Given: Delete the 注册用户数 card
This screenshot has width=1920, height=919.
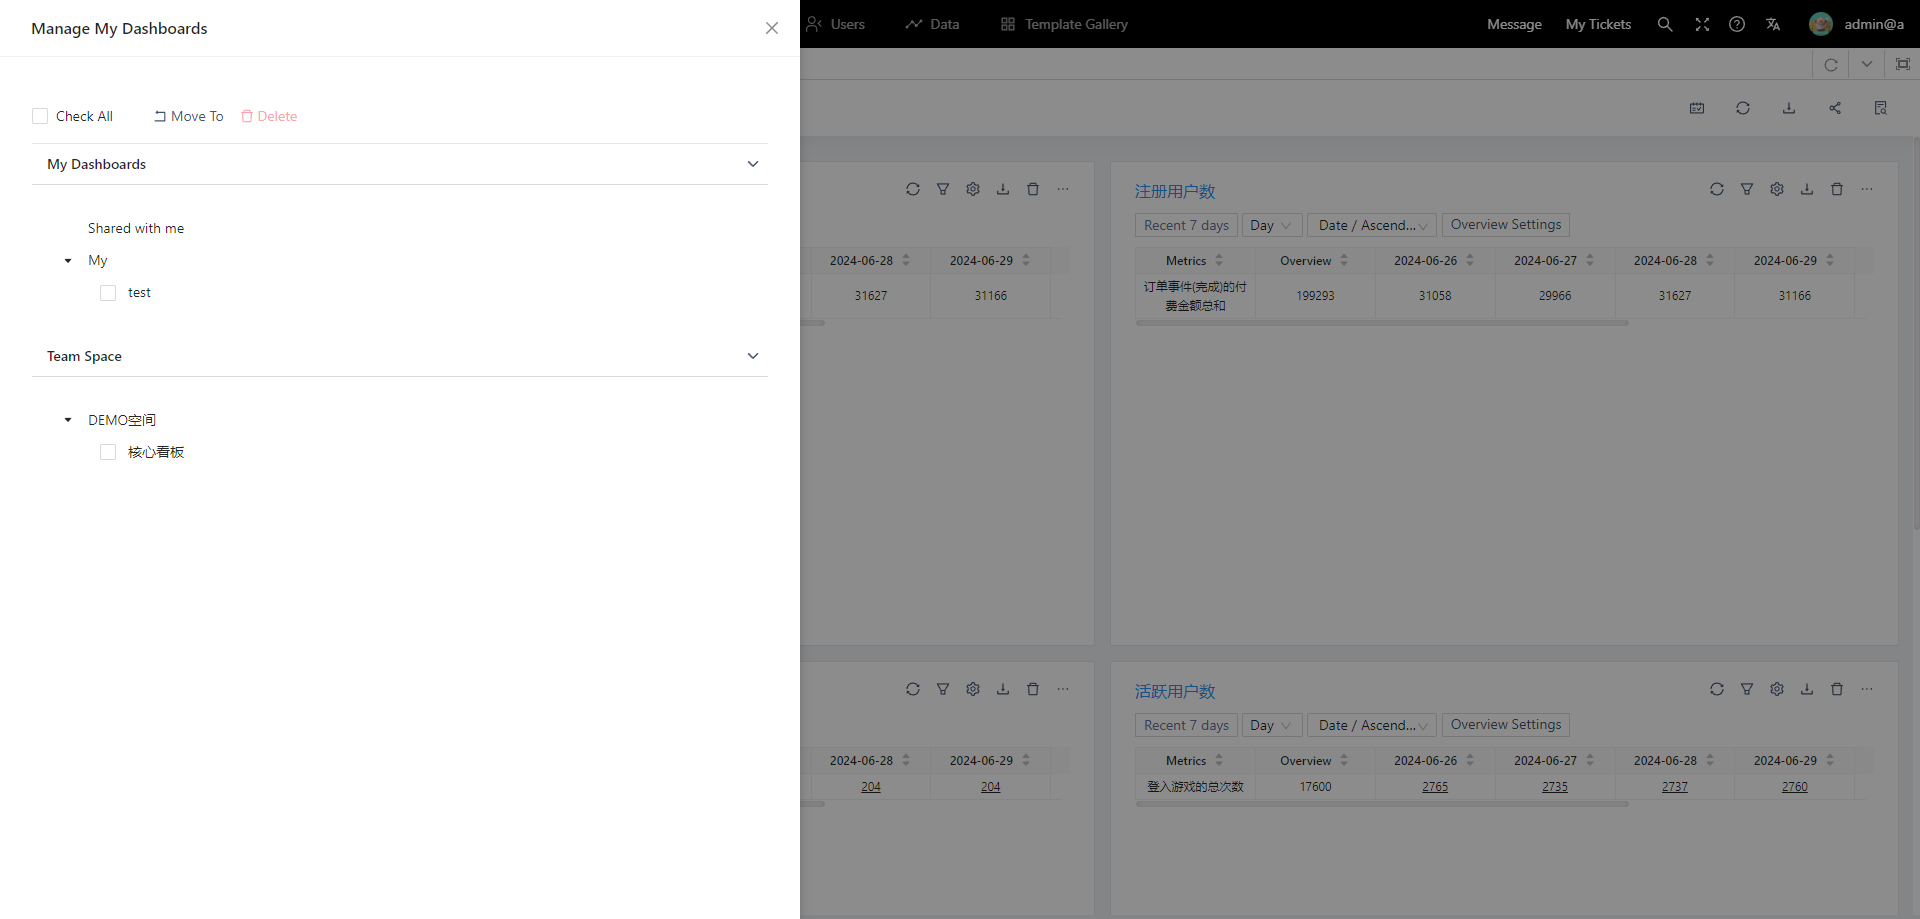Looking at the screenshot, I should 1837,189.
